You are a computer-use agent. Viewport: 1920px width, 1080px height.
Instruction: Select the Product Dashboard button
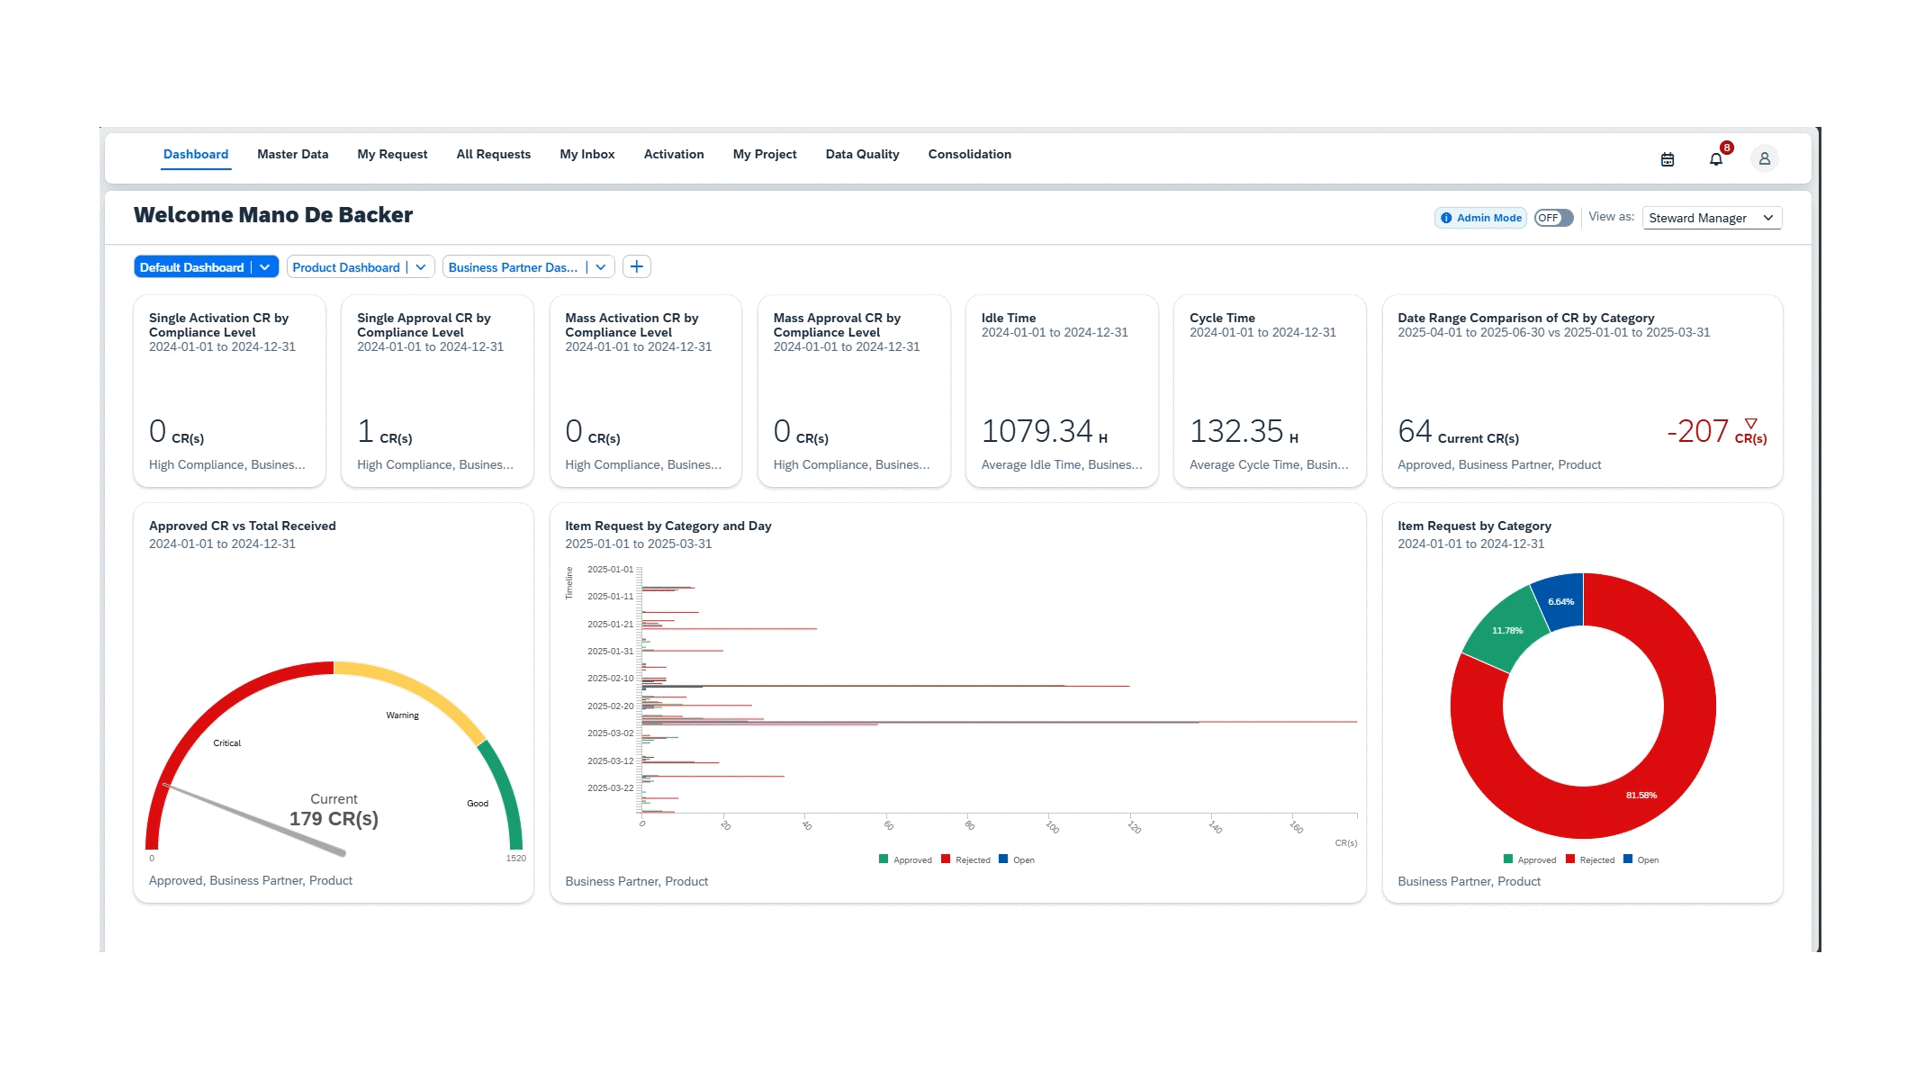tap(346, 267)
